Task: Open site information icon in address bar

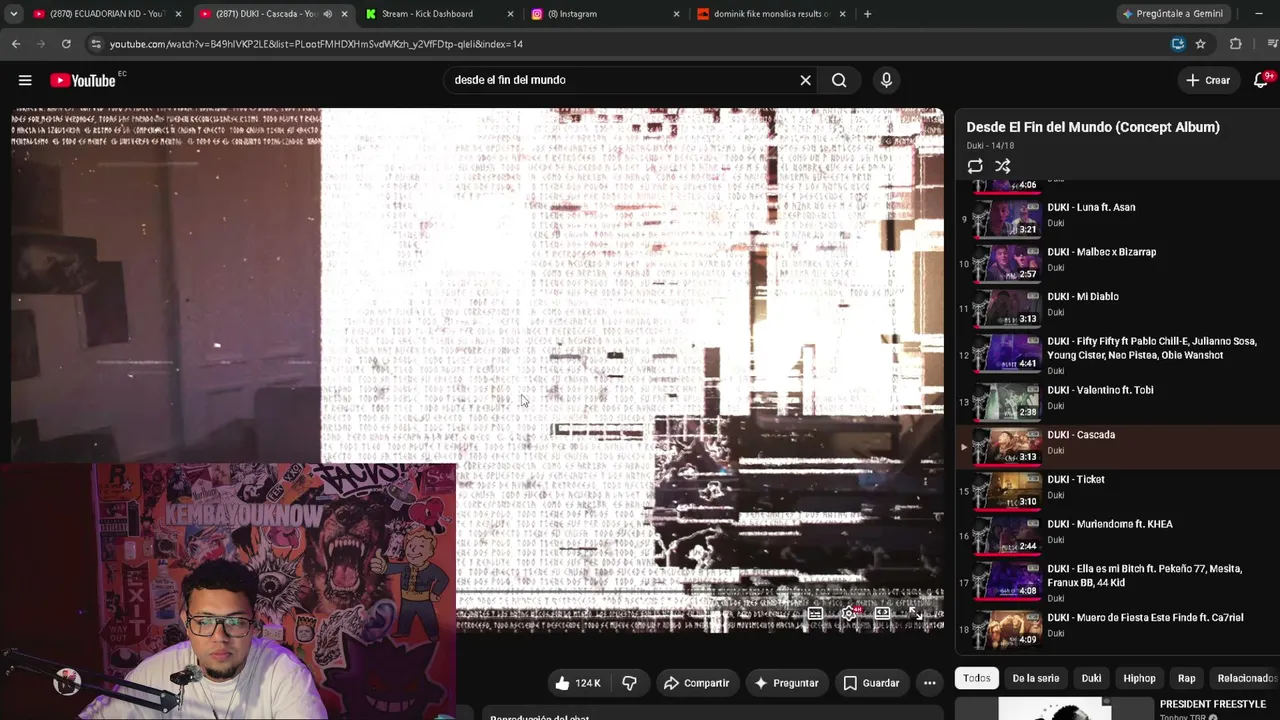Action: click(96, 44)
